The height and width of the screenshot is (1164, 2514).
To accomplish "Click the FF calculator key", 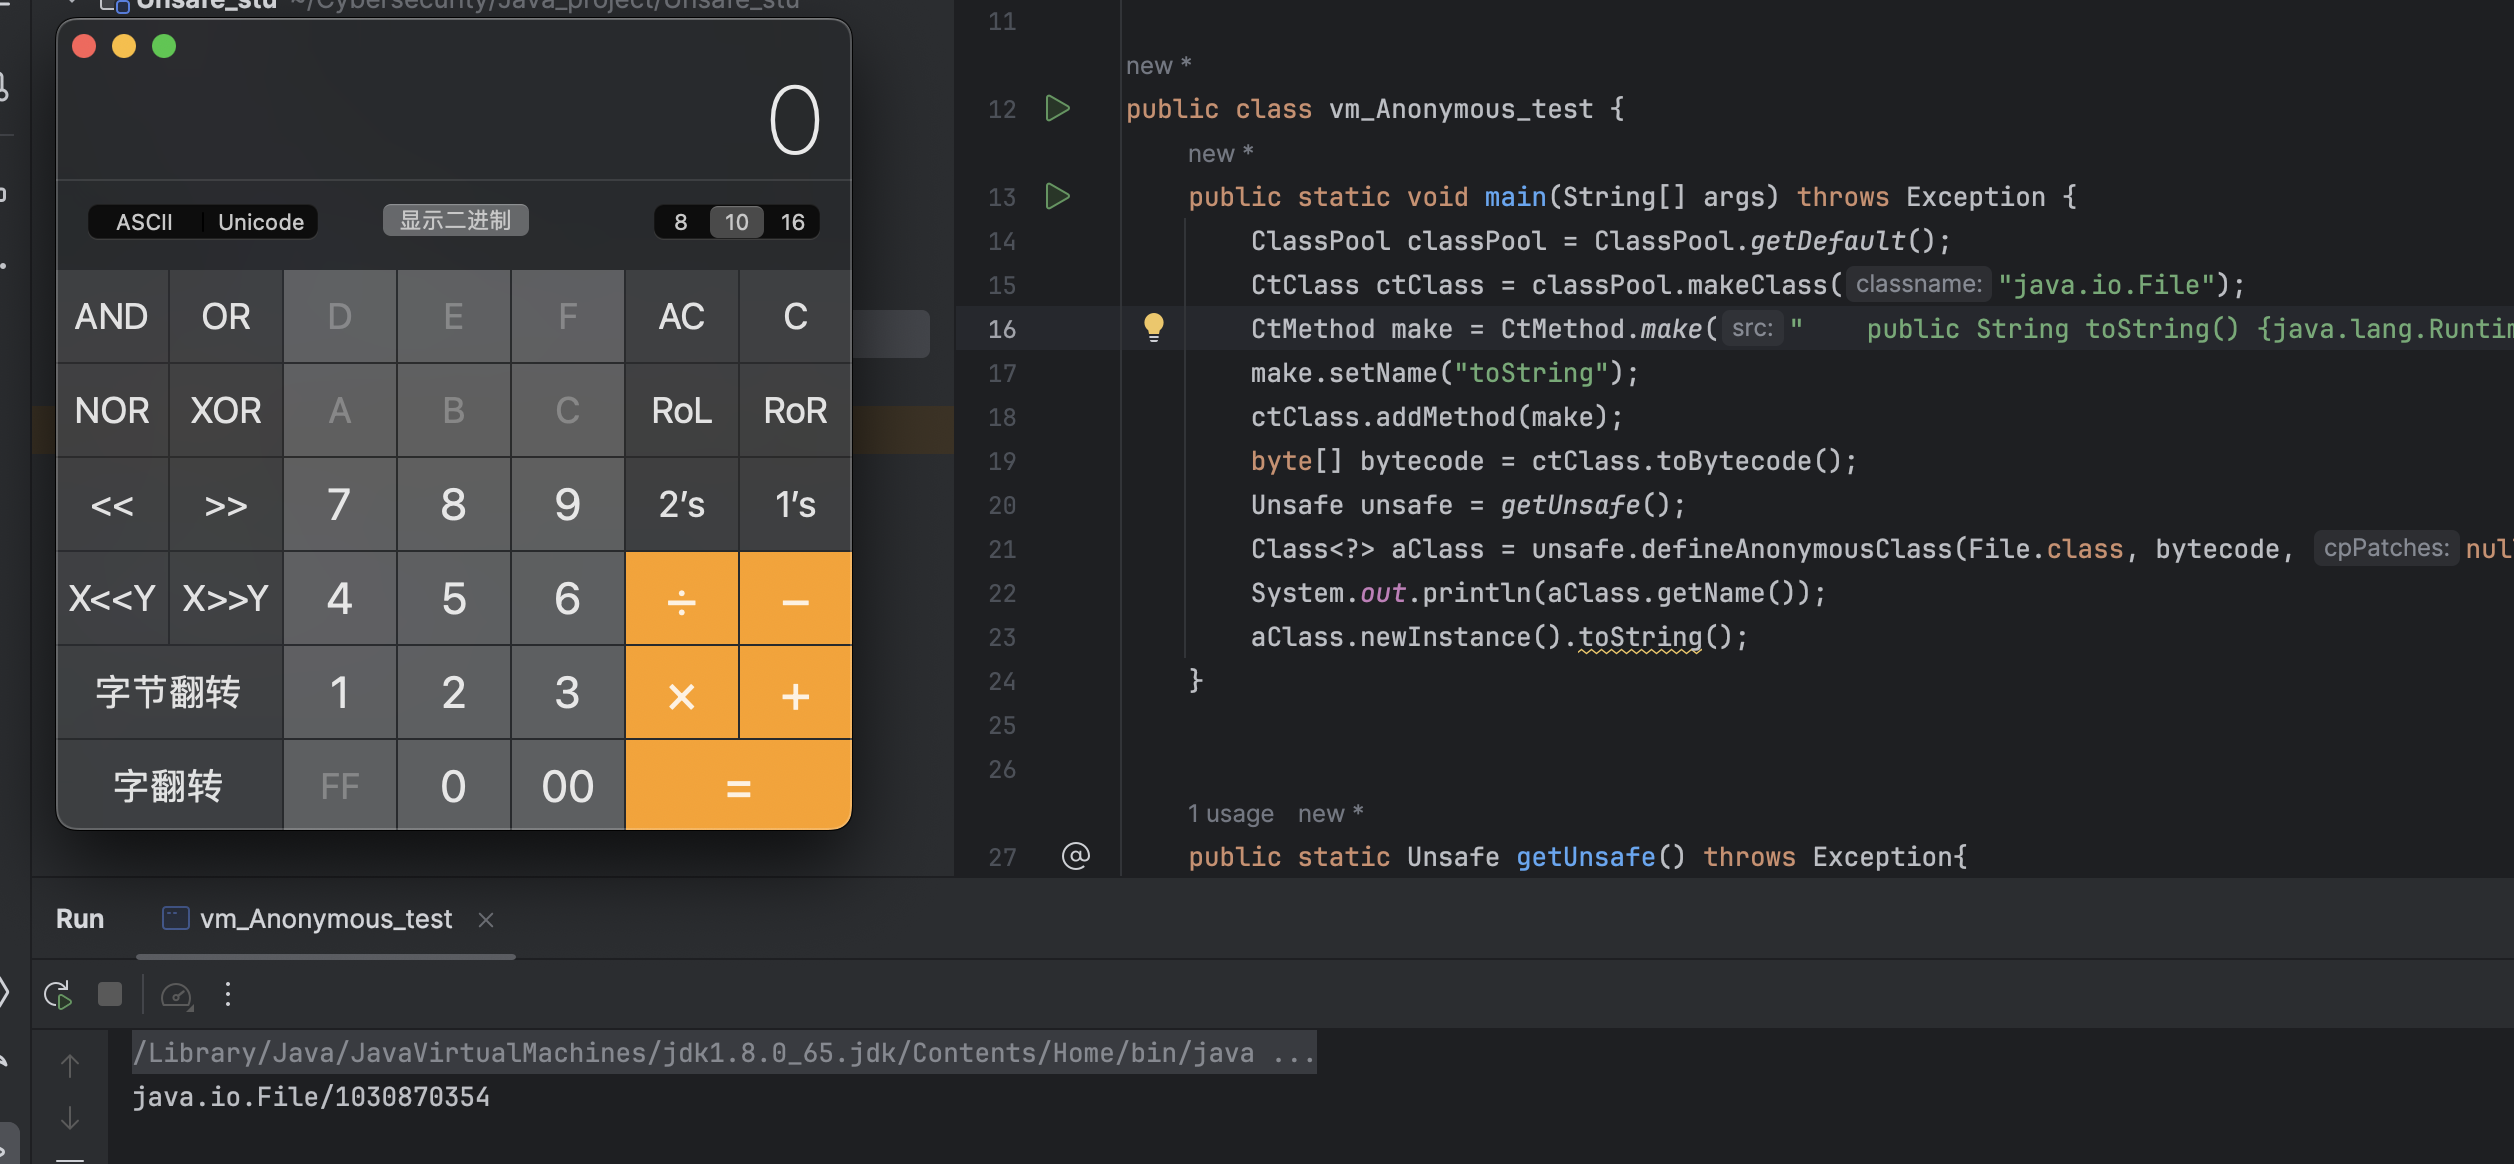I will coord(340,786).
